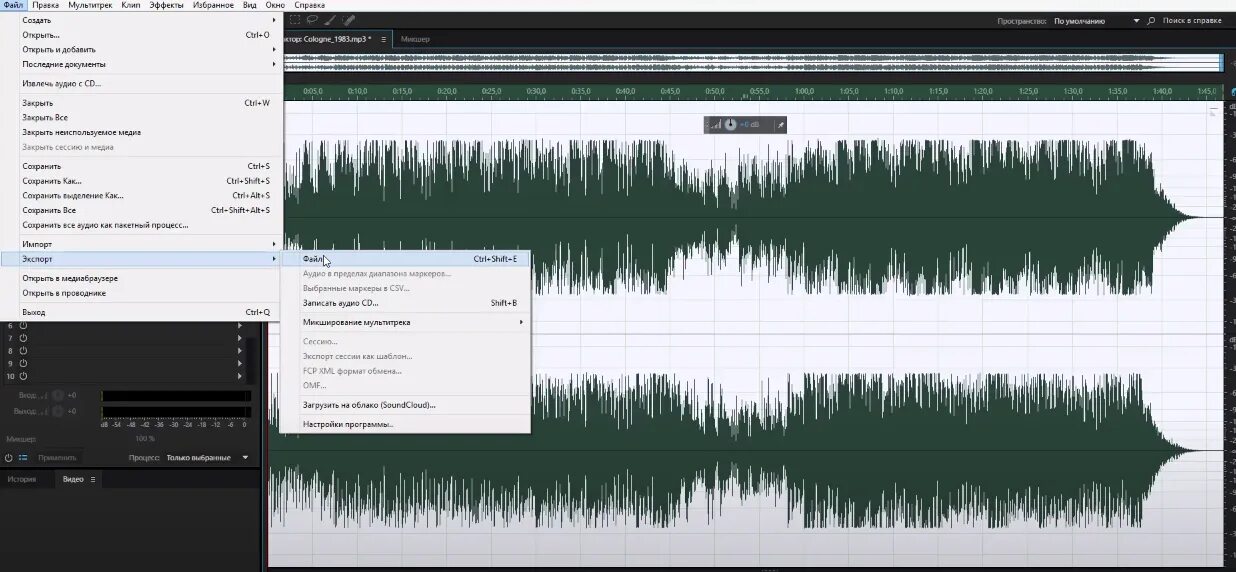Expand effect slot 8 arrow menu
The width and height of the screenshot is (1236, 572).
(x=239, y=351)
